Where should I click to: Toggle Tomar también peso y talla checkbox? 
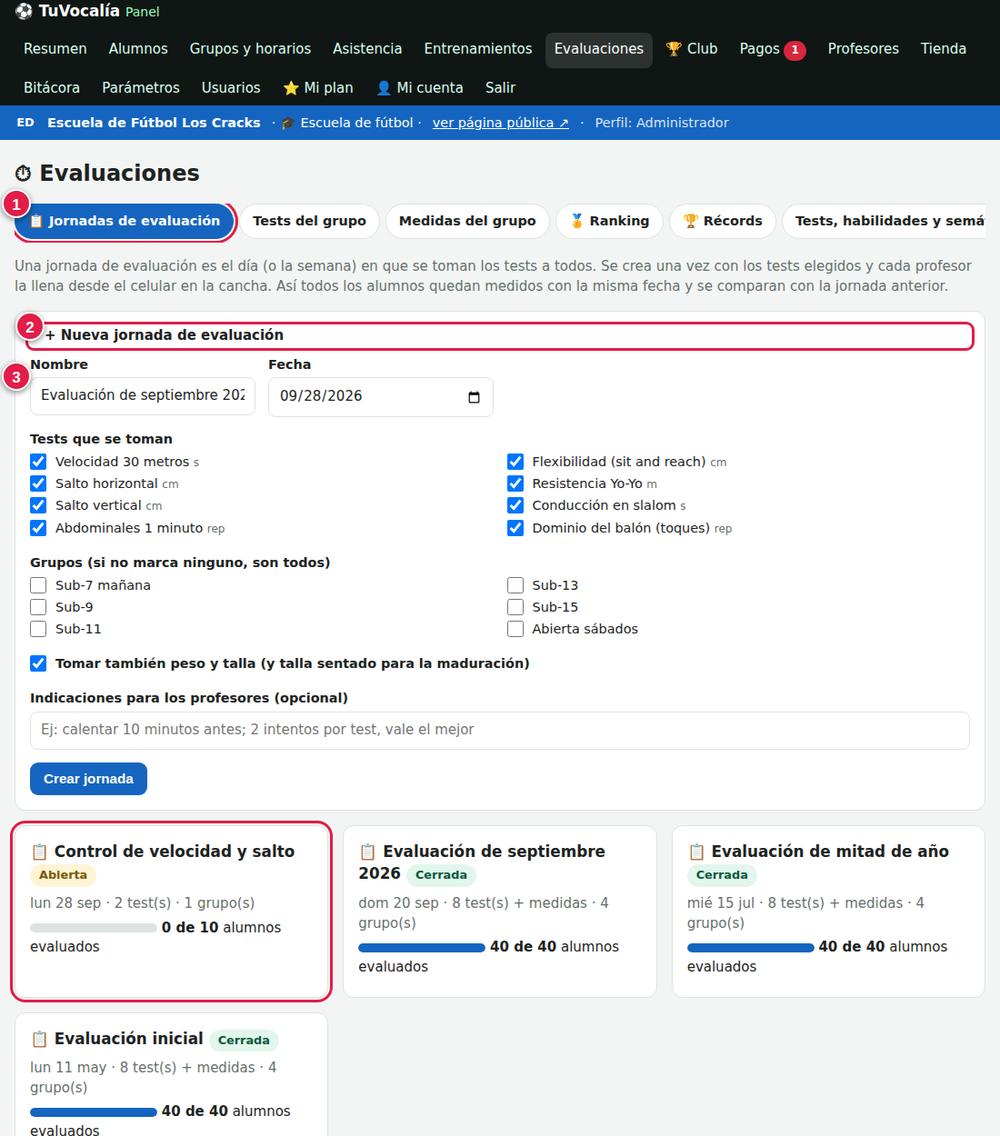(x=38, y=664)
